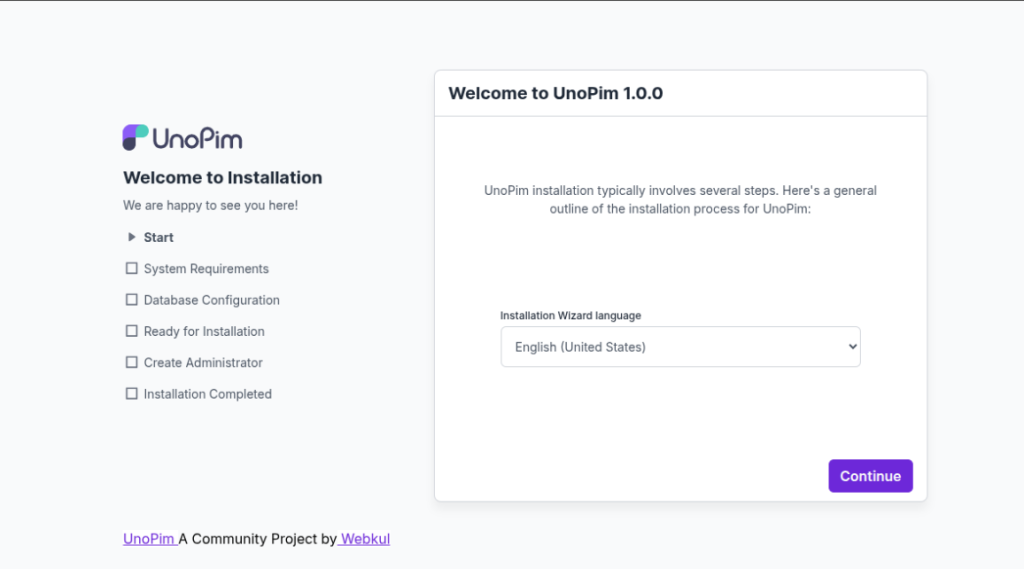Select the Database Configuration step label

point(211,300)
